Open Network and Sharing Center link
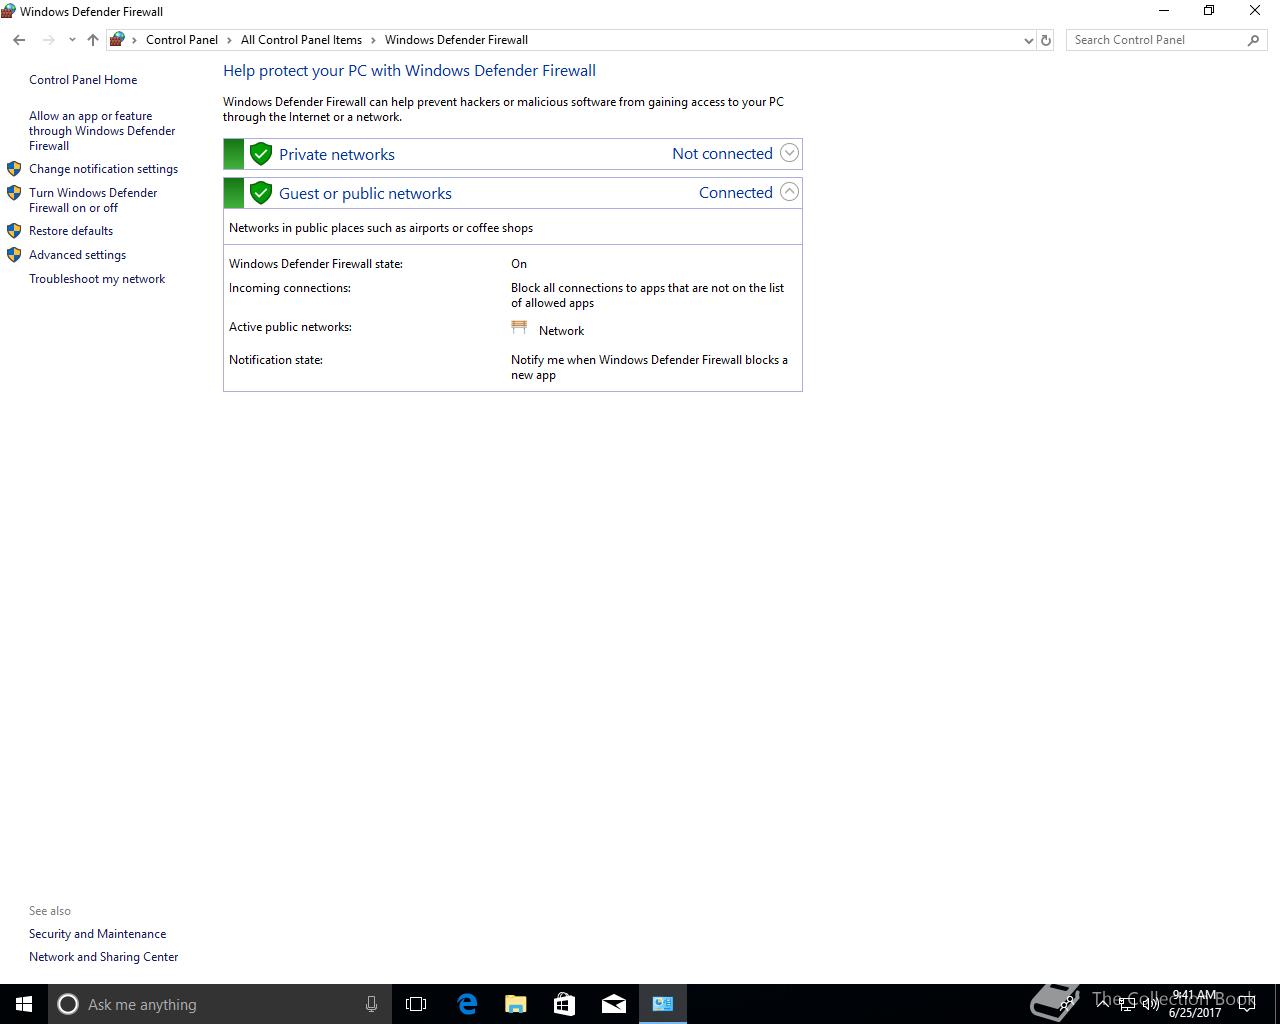The image size is (1280, 1024). (104, 957)
